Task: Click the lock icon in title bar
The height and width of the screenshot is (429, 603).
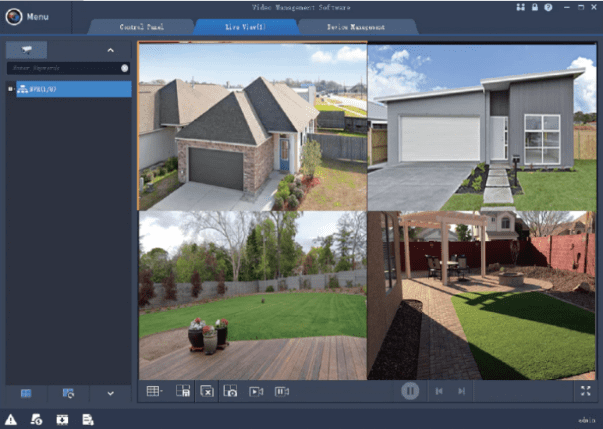Action: (x=534, y=8)
